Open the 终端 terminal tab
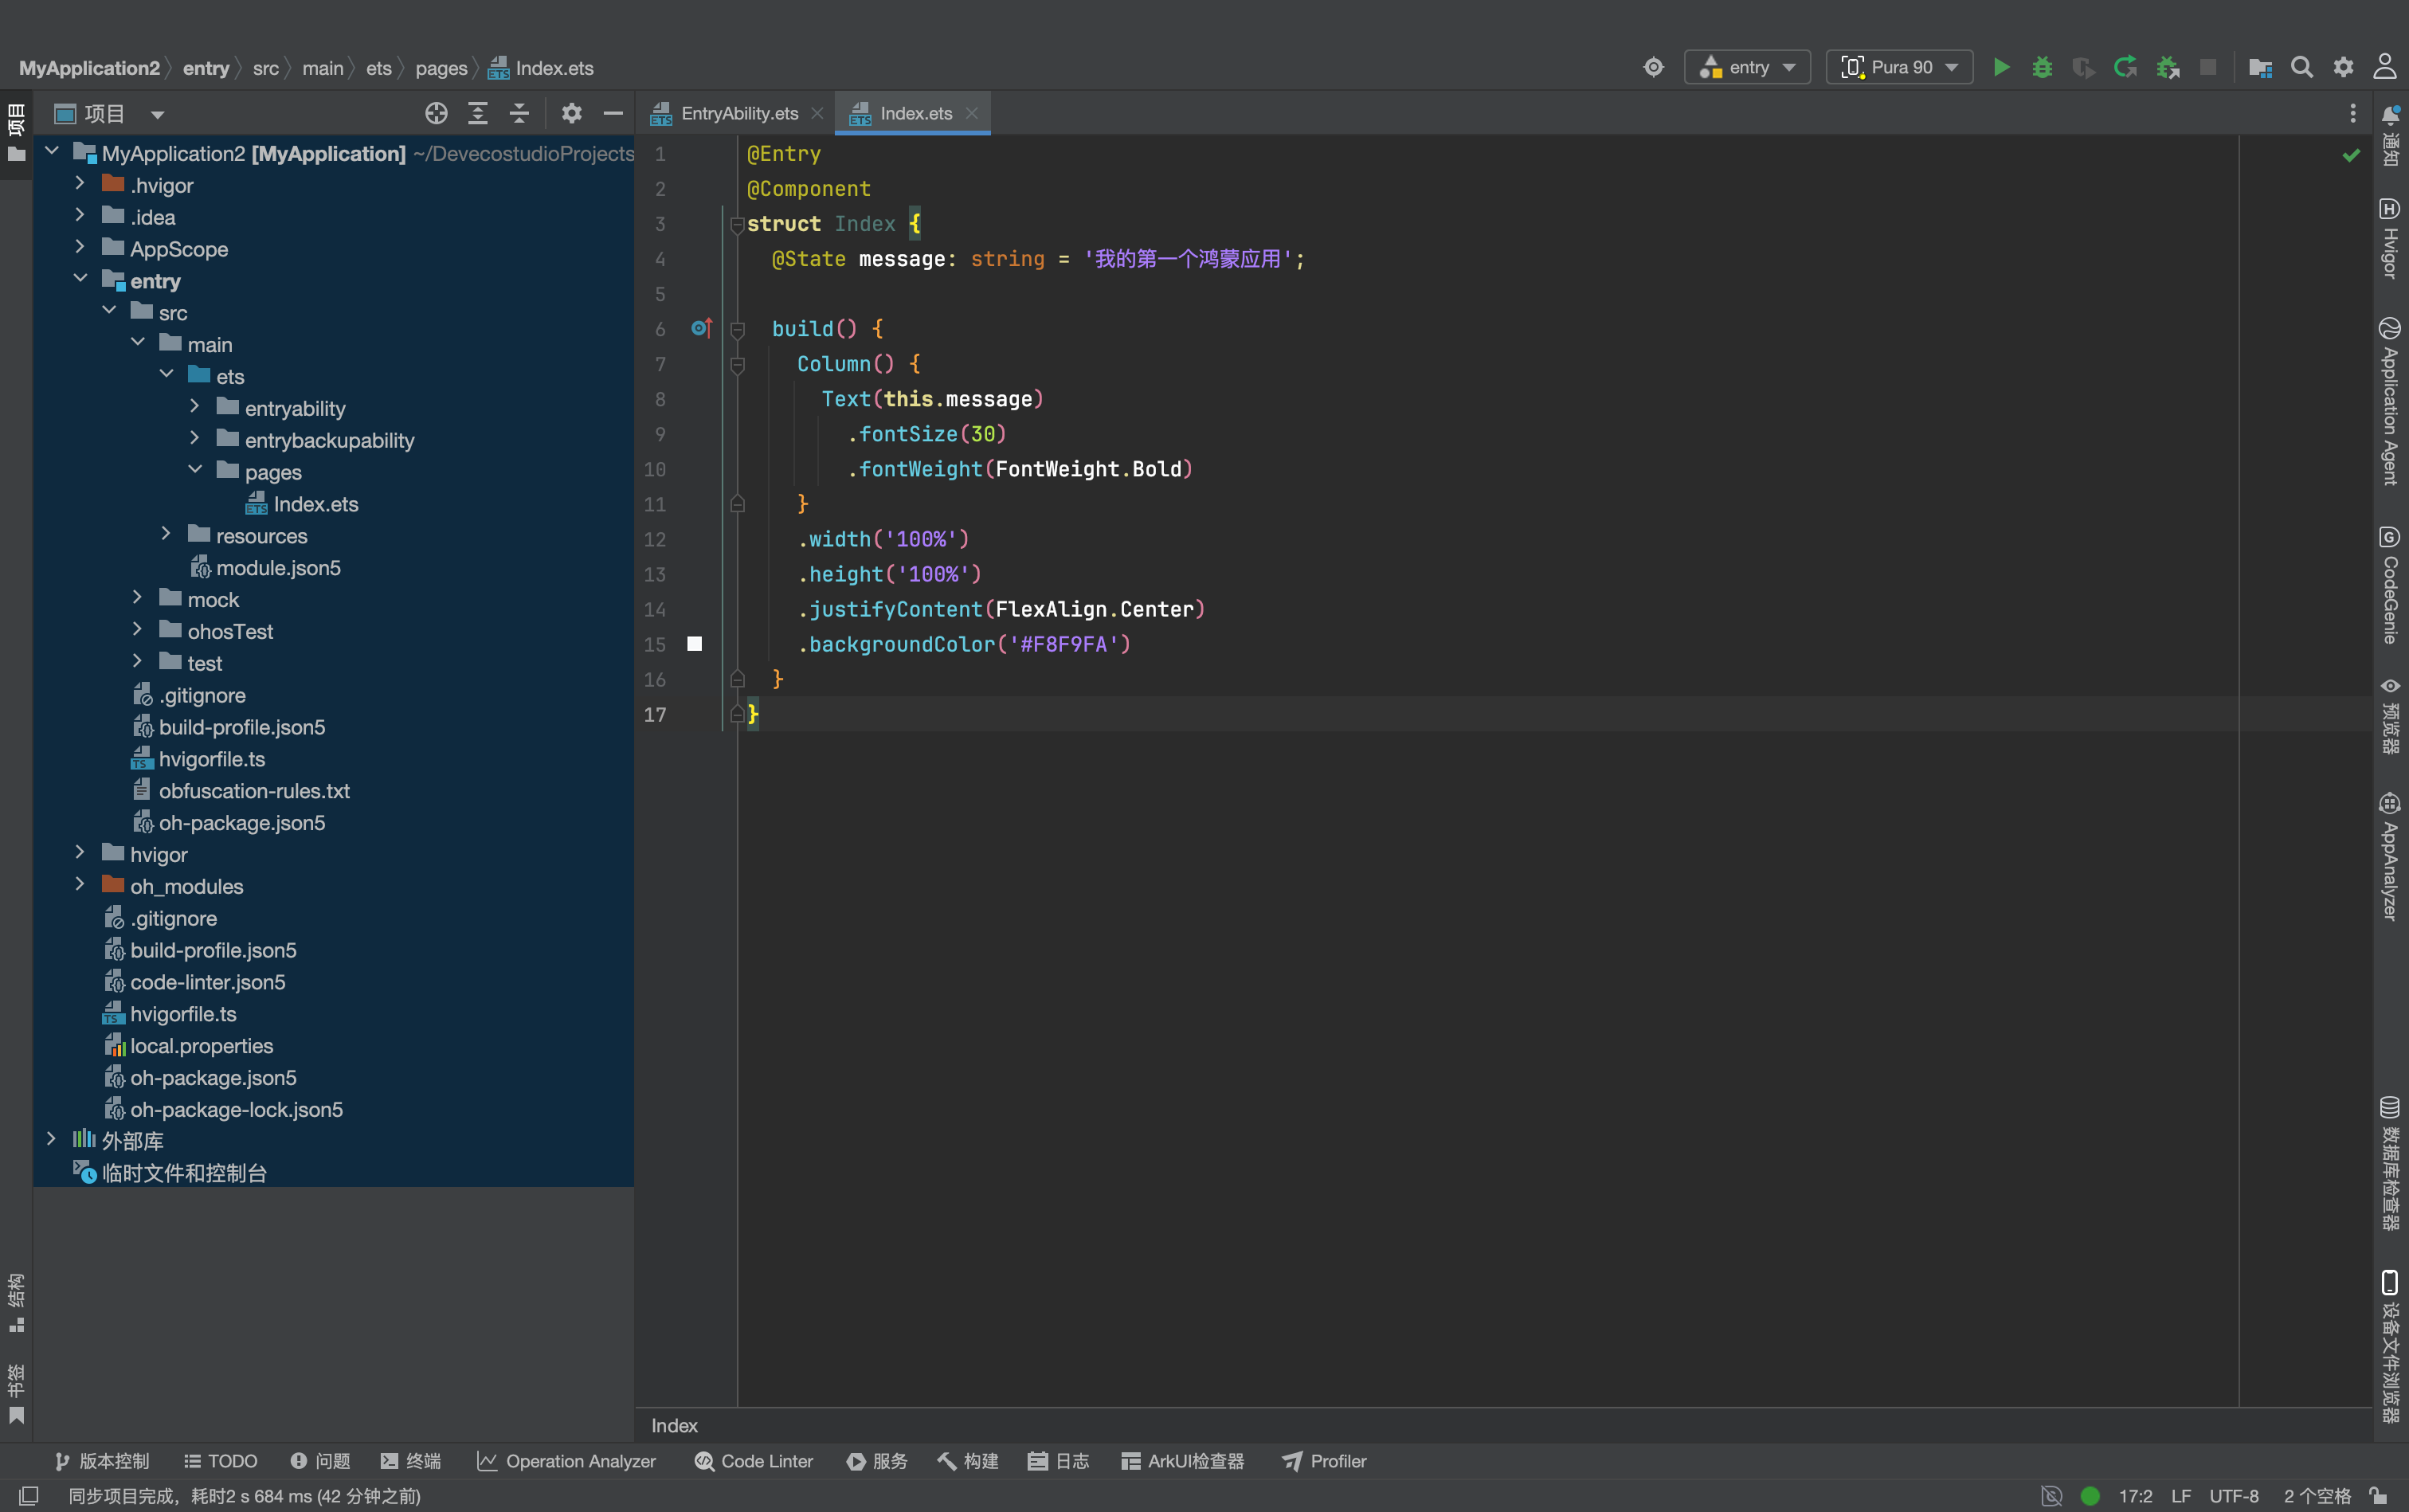 [411, 1461]
